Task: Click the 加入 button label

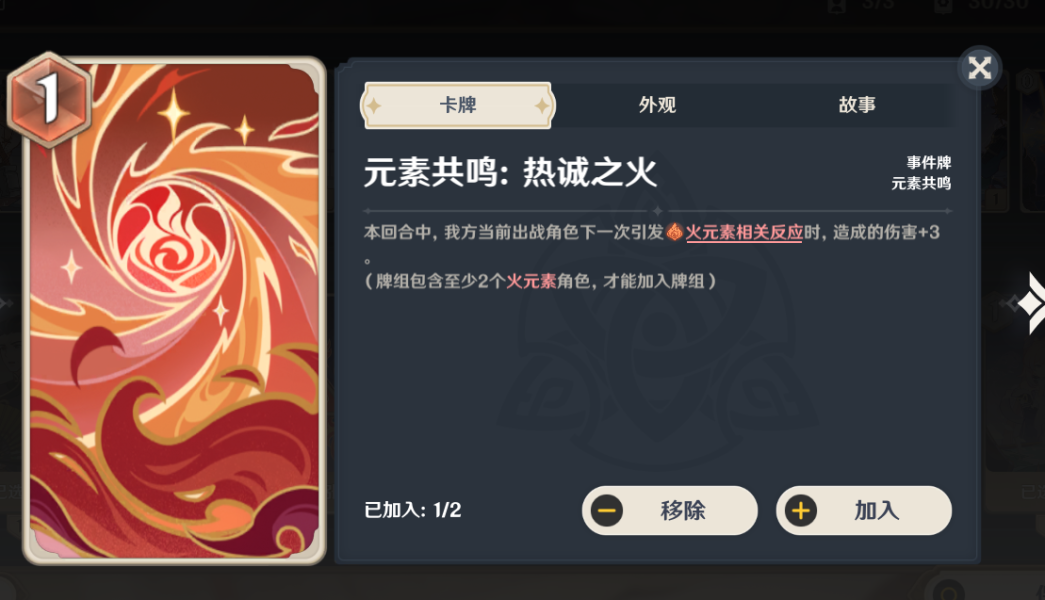Action: click(877, 511)
